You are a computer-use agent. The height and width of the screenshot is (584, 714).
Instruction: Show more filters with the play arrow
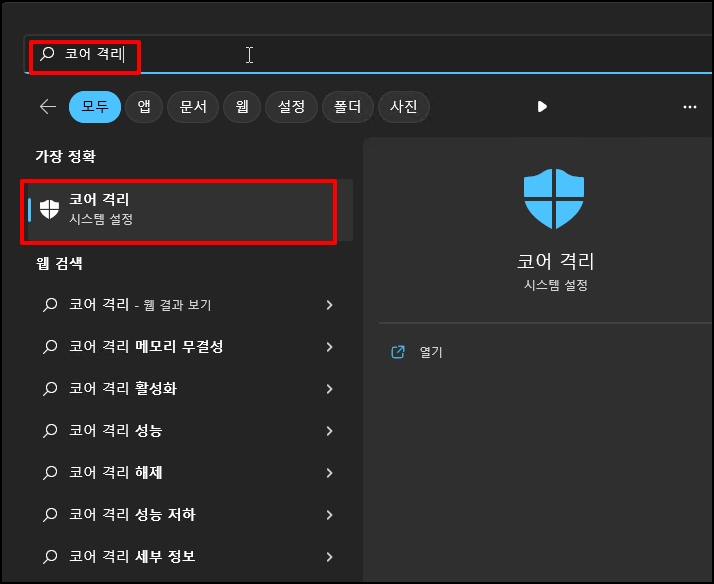542,107
